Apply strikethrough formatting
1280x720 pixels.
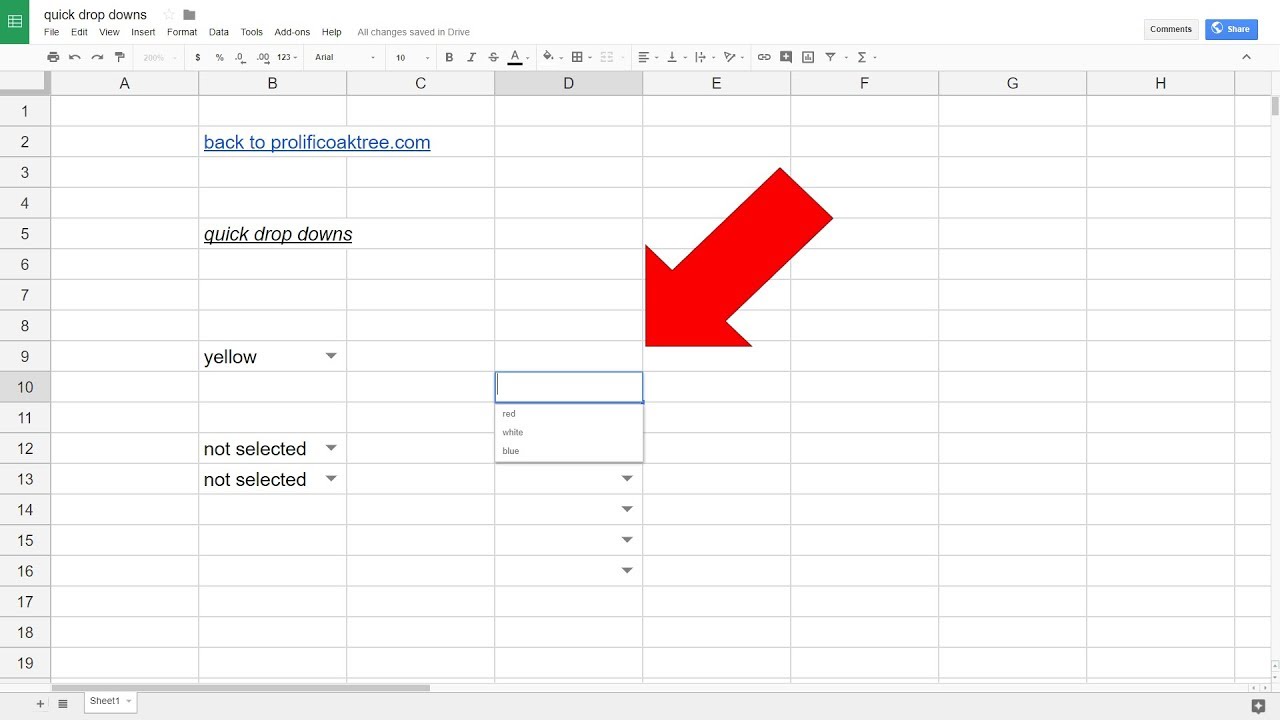click(493, 57)
